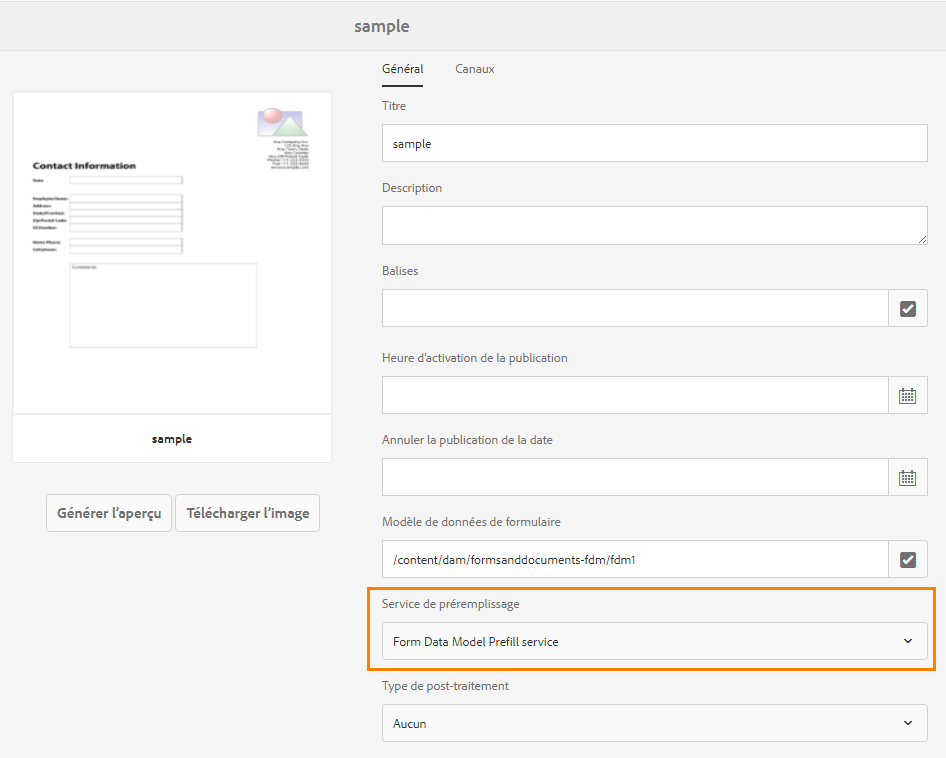
Task: Click the sample caption under the thumbnail
Action: [x=172, y=439]
